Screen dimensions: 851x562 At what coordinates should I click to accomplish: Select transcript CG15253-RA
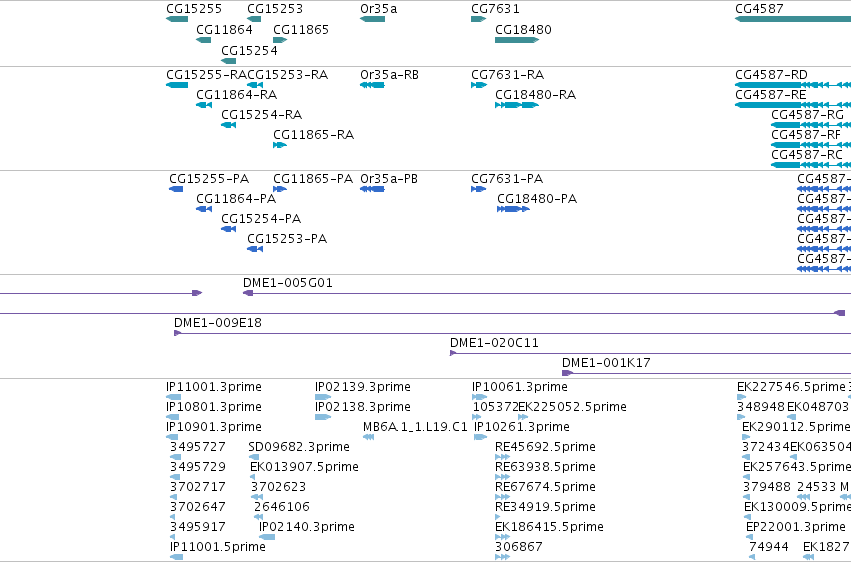(x=287, y=74)
